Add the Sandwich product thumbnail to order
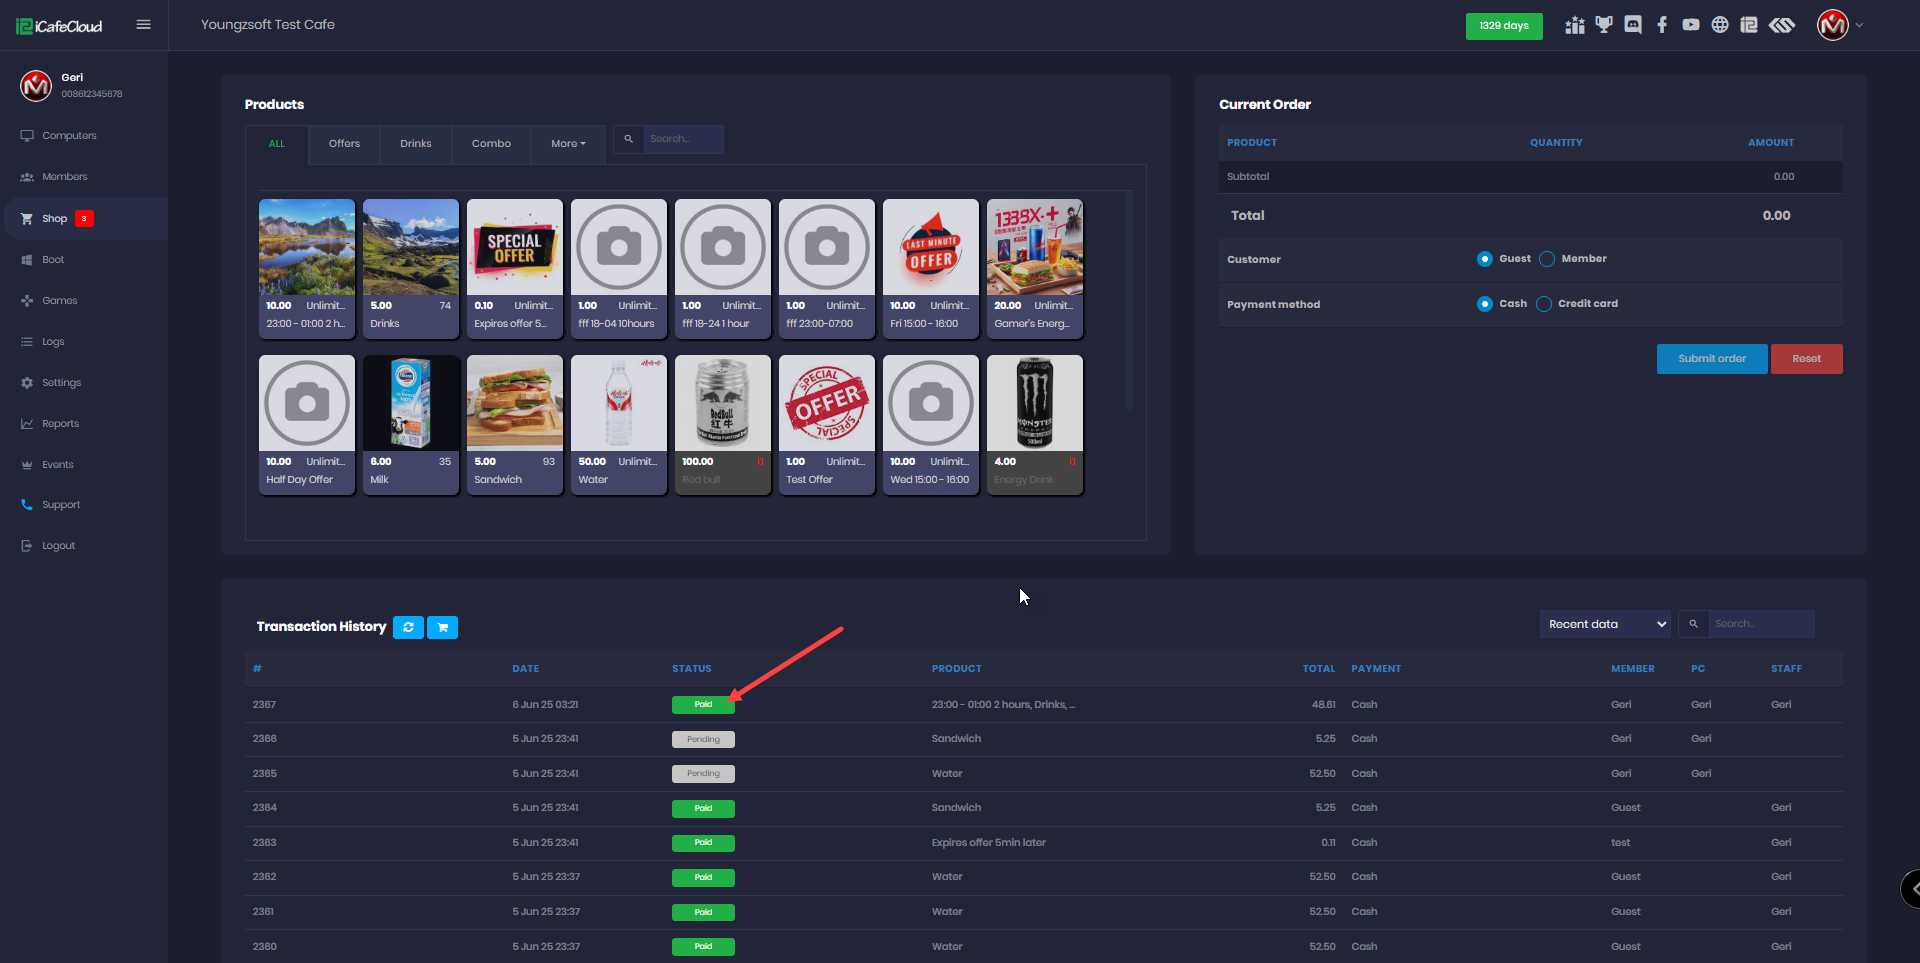 point(514,404)
